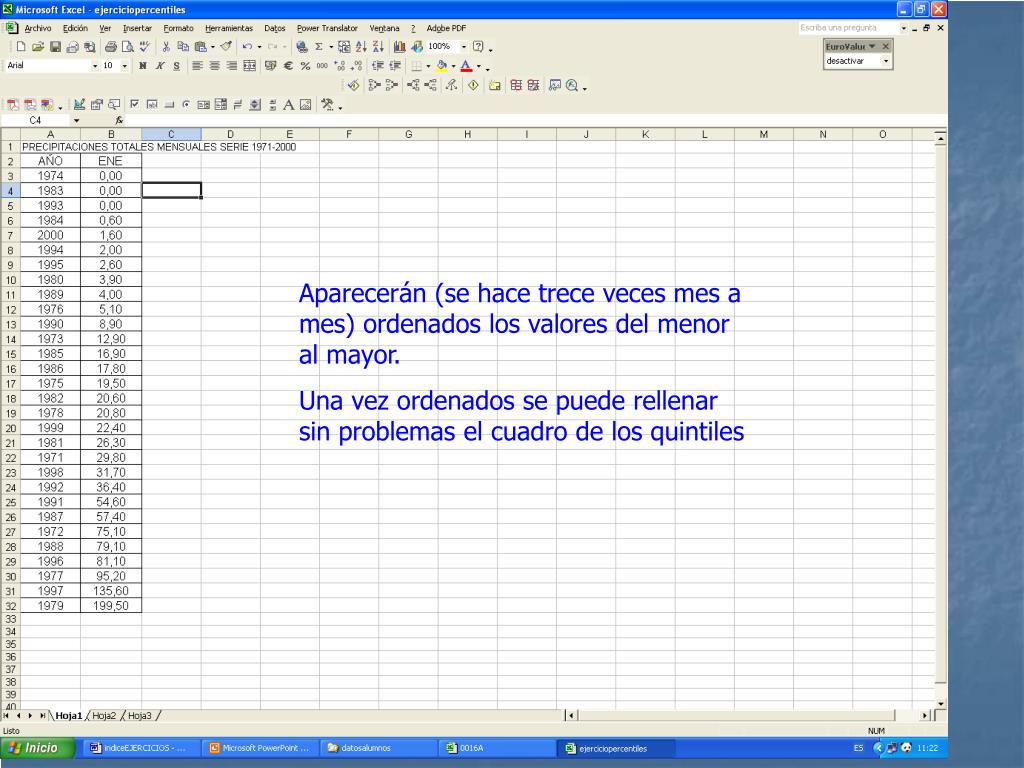Image resolution: width=1024 pixels, height=768 pixels.
Task: Pick the yellow fill color bucket
Action: point(441,65)
